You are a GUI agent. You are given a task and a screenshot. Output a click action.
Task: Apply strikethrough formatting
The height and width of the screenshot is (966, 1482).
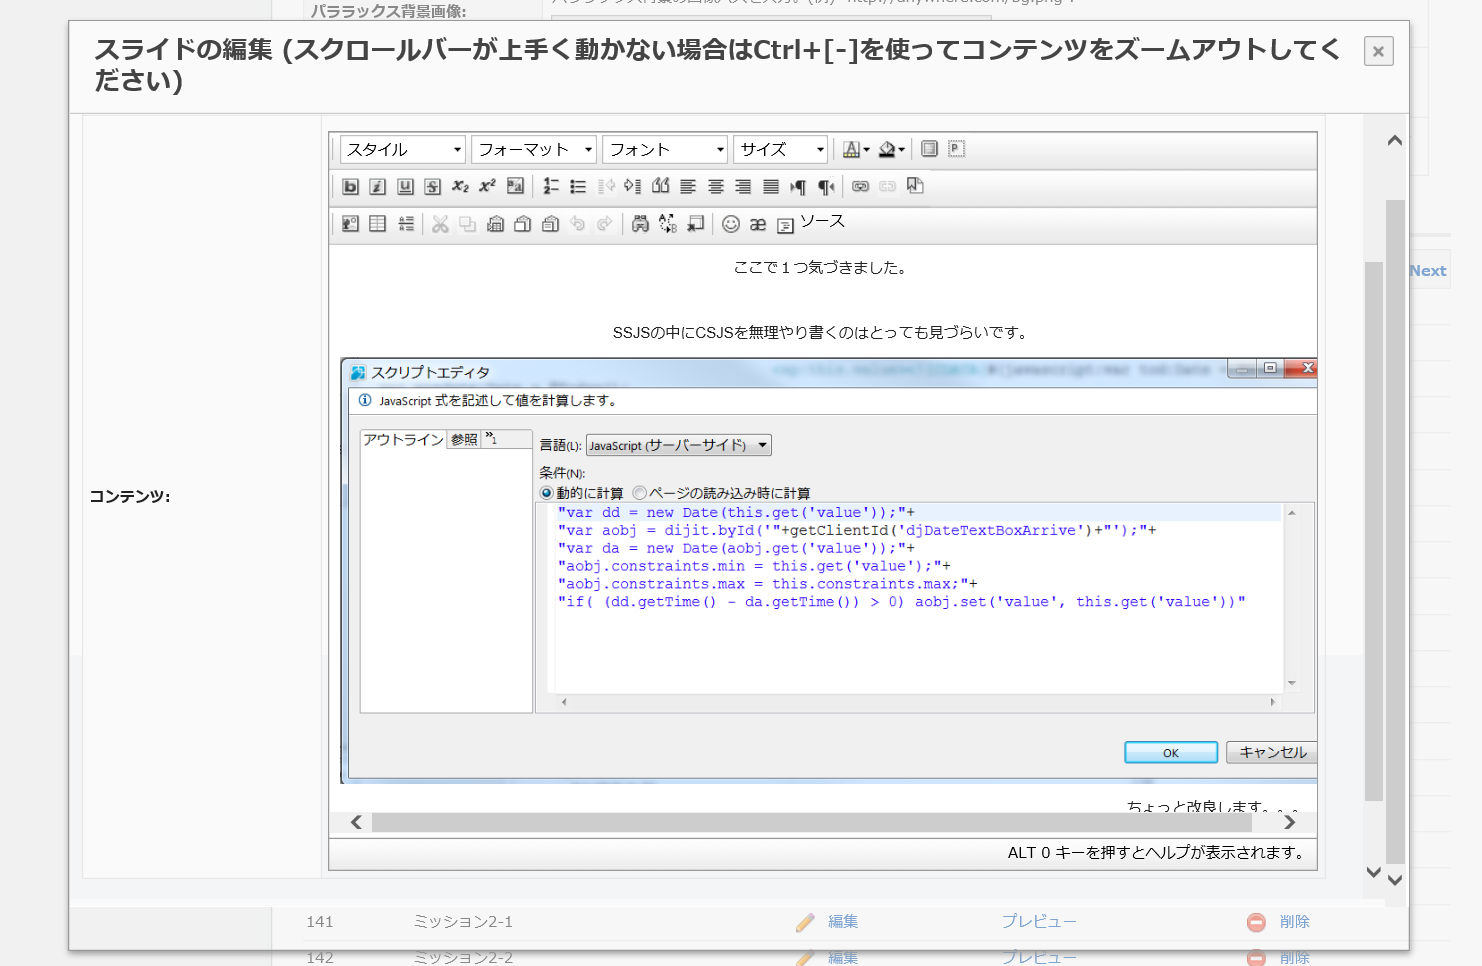(x=432, y=186)
